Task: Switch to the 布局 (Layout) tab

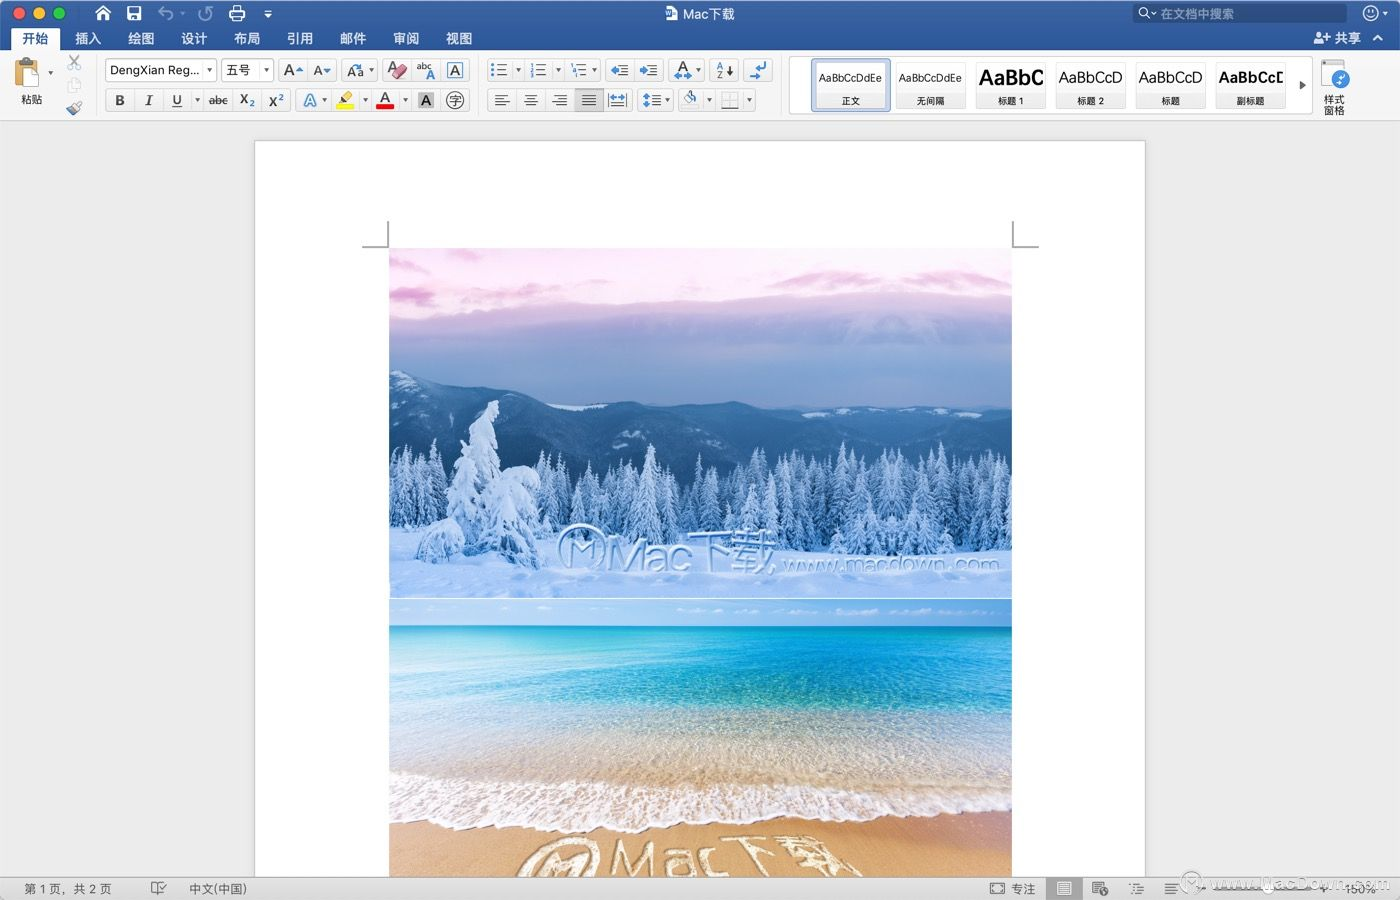Action: point(247,38)
